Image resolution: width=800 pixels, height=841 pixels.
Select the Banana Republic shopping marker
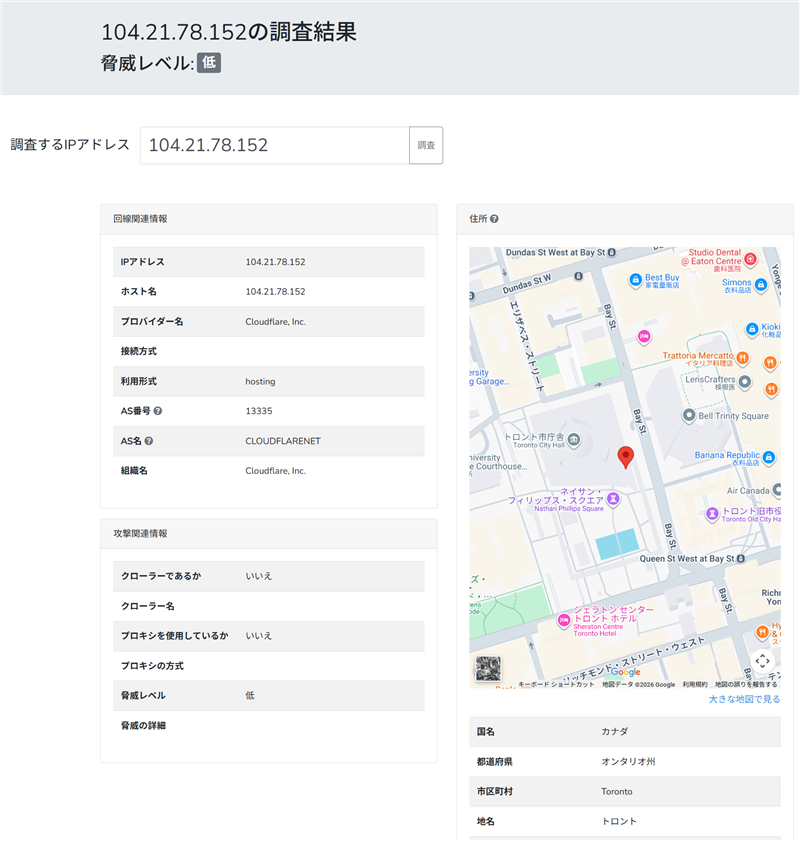pos(768,458)
